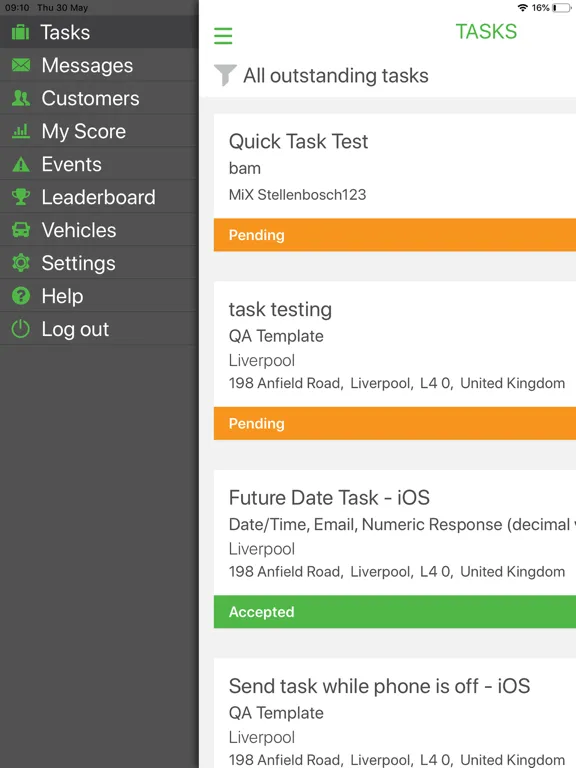This screenshot has width=576, height=768.
Task: Click the Settings gear icon
Action: (21, 263)
